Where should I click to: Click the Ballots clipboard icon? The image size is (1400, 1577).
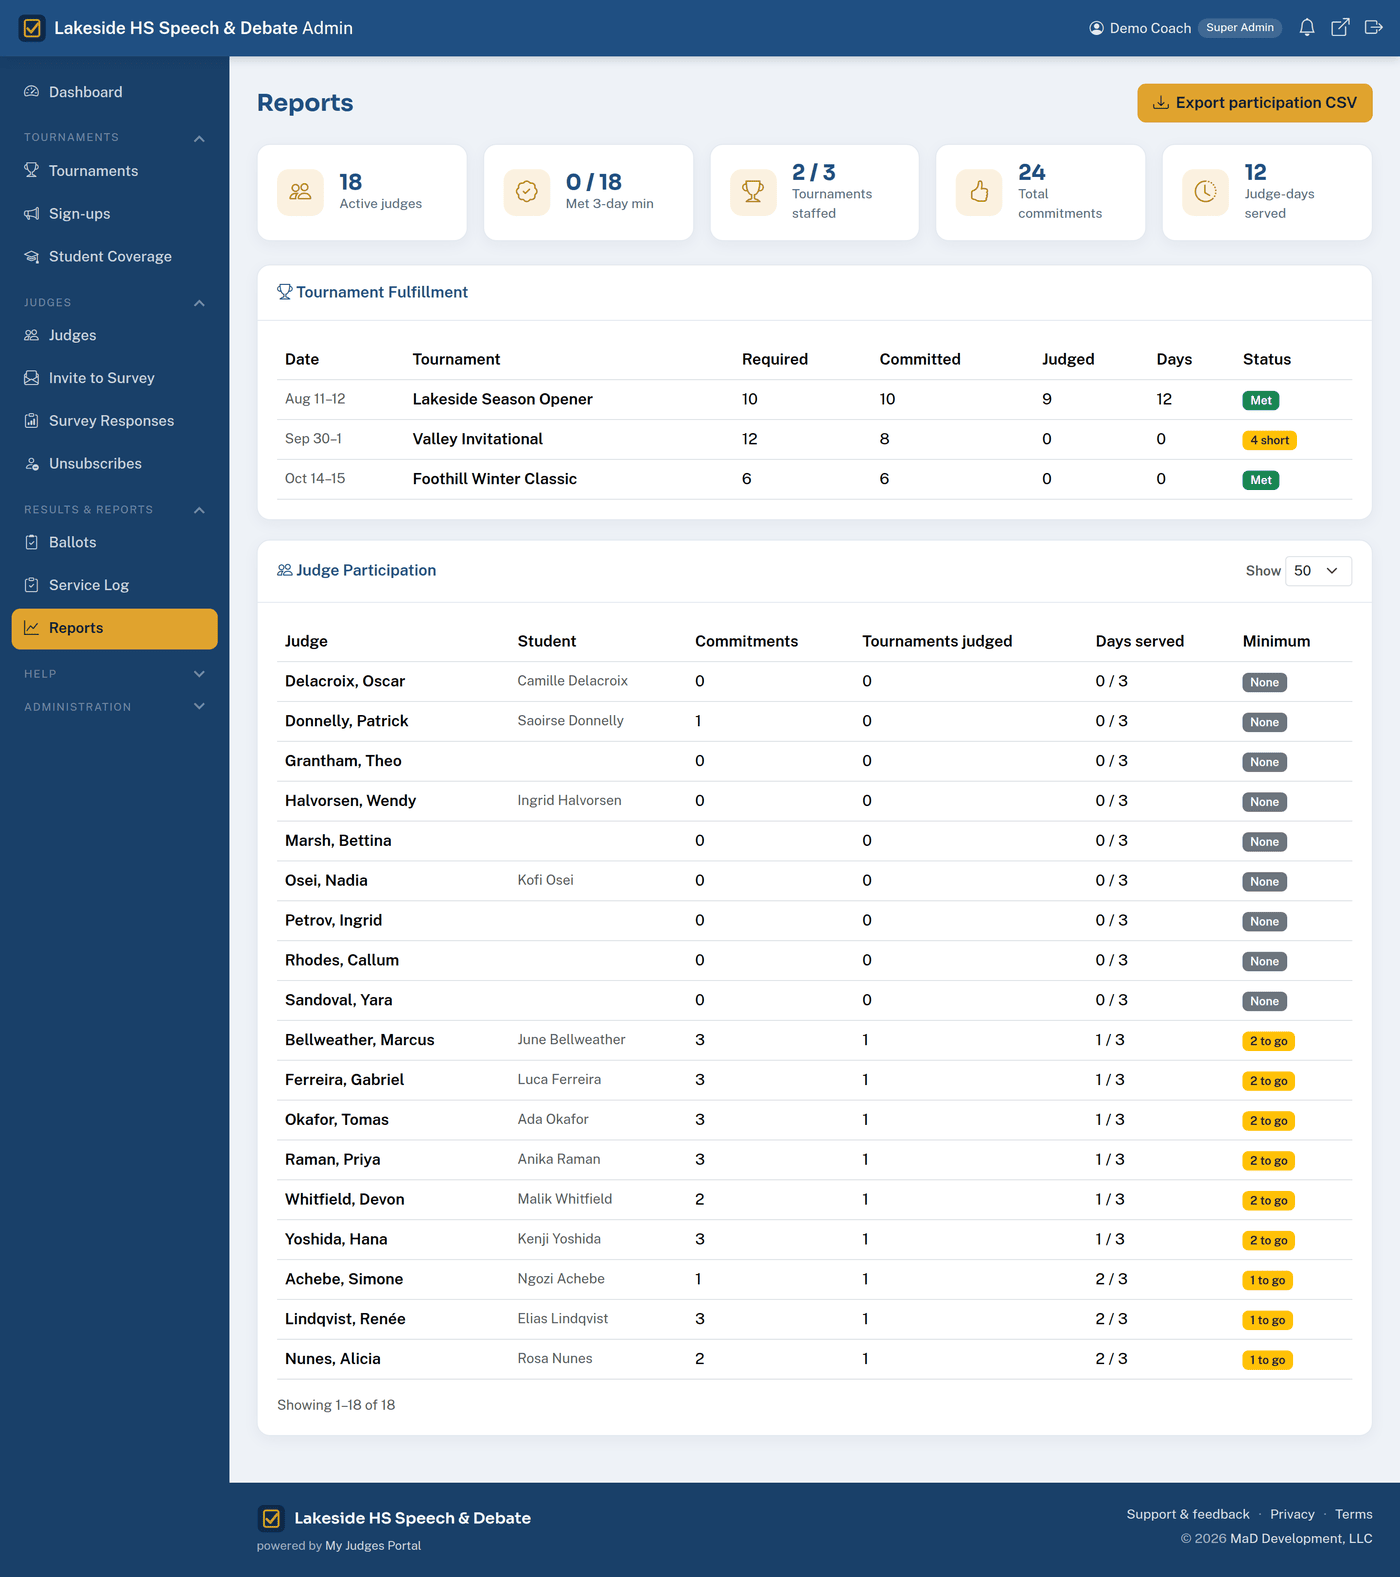point(32,542)
